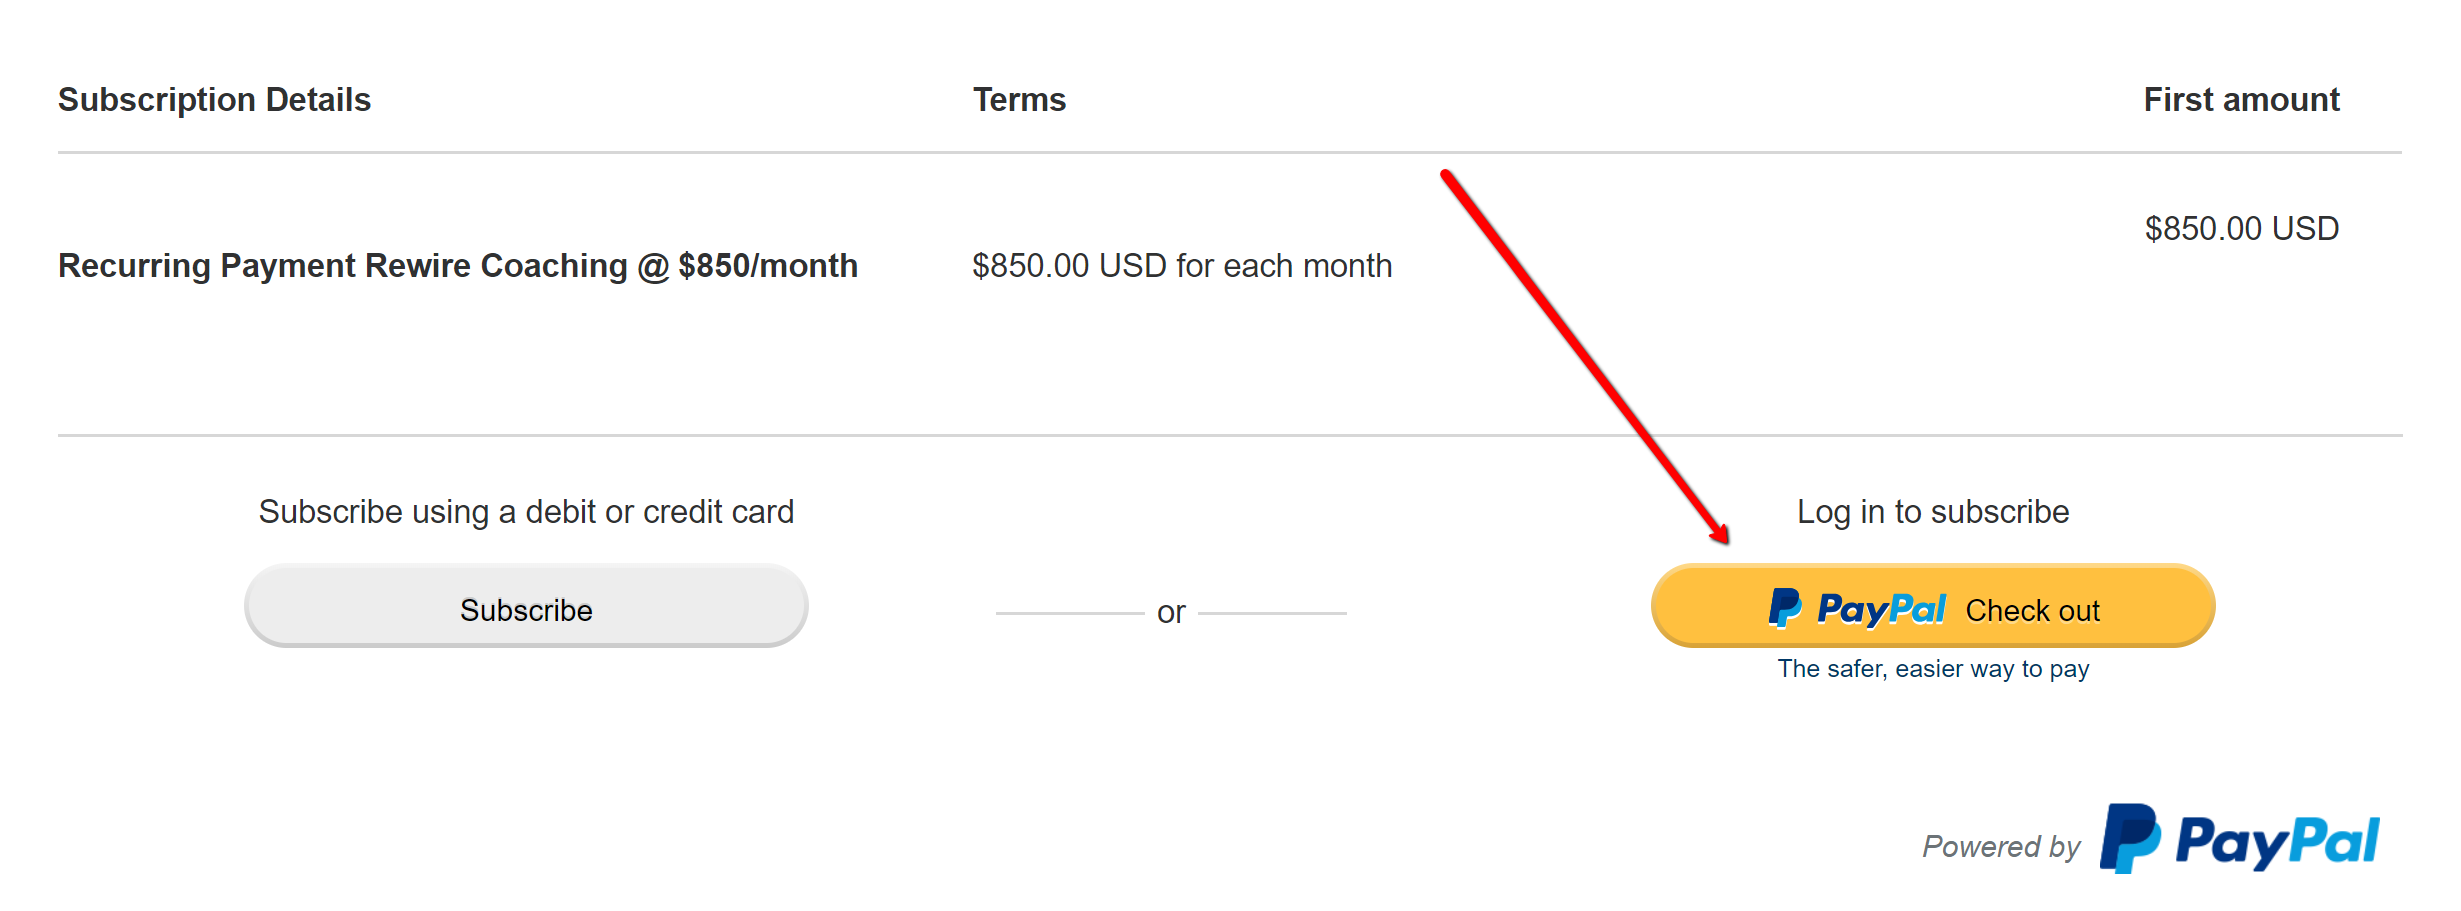Click 'Recurring Payment Rewire Coaching @ $850/month' item
Viewport: 2461px width, 911px height.
pyautogui.click(x=458, y=266)
